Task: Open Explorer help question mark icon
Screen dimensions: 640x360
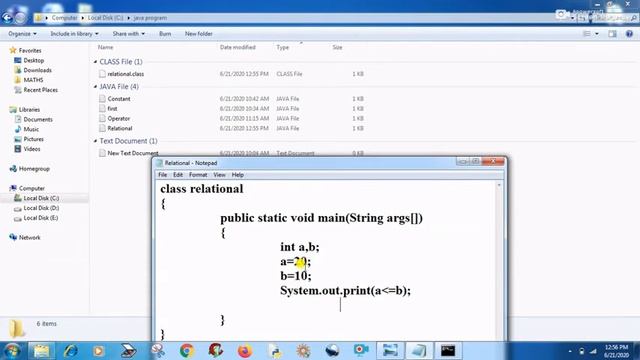Action: (629, 34)
